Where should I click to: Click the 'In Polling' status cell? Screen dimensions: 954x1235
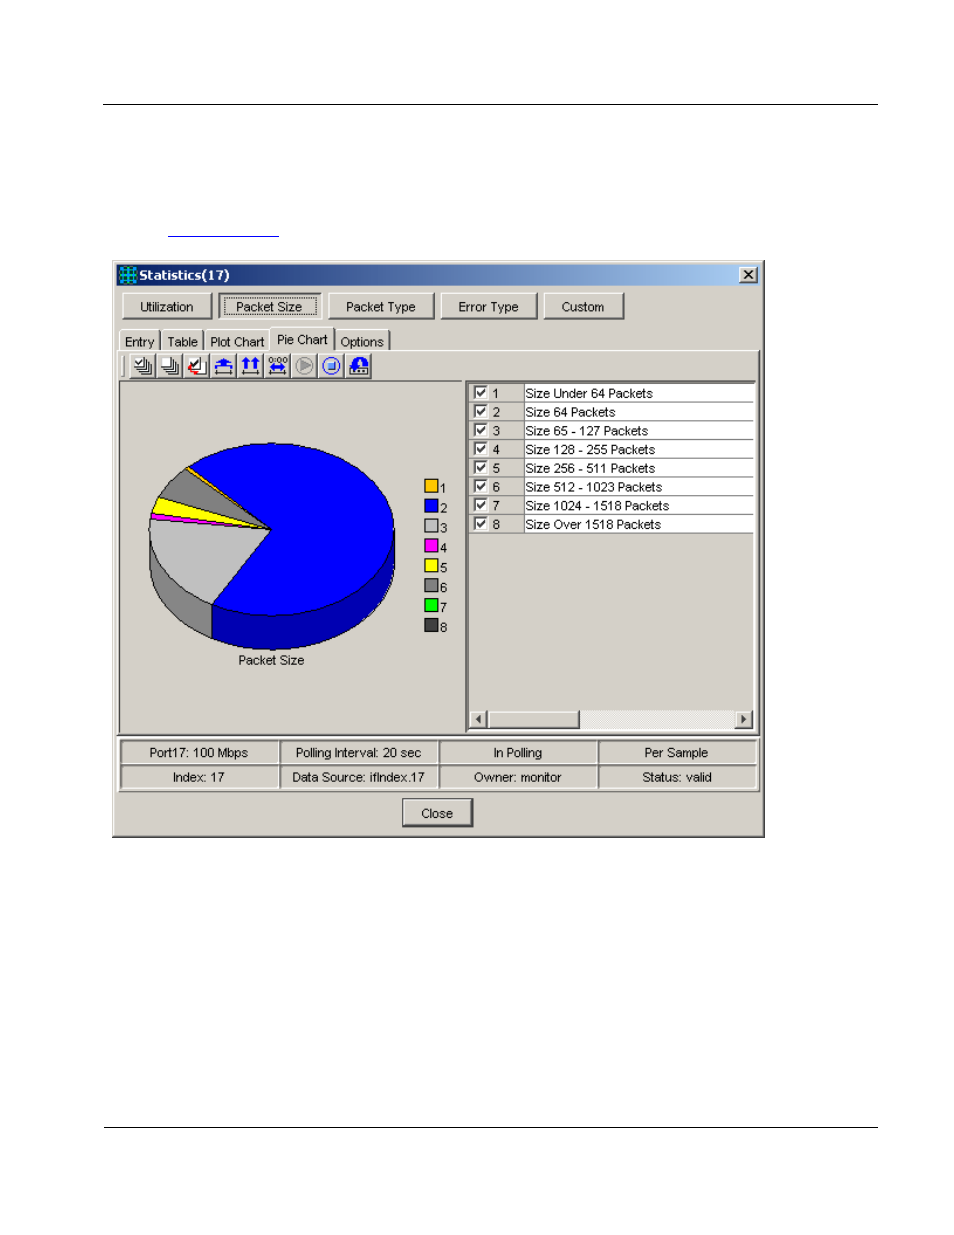518,753
